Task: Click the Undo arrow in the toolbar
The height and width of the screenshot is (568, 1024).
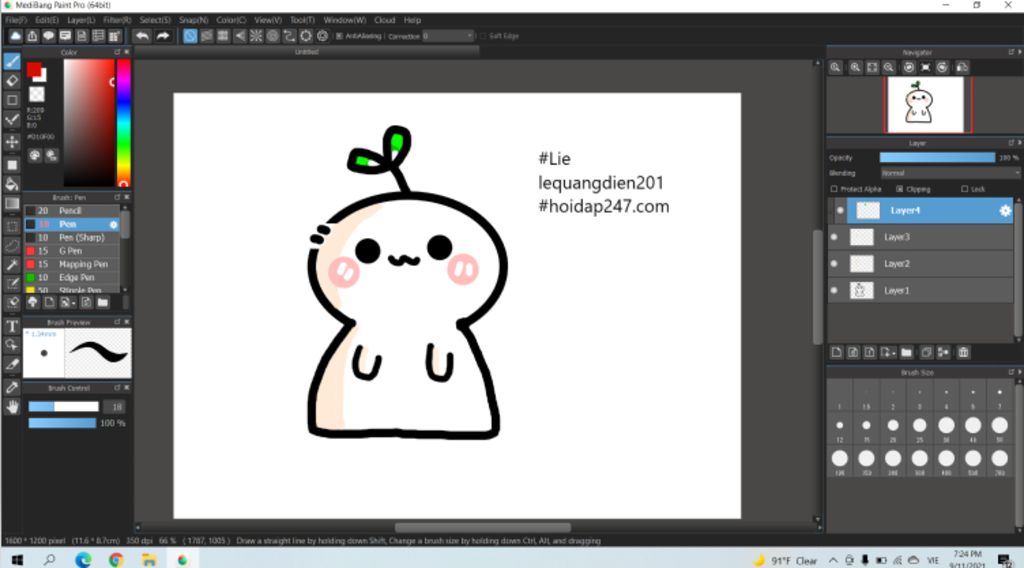Action: pos(142,36)
